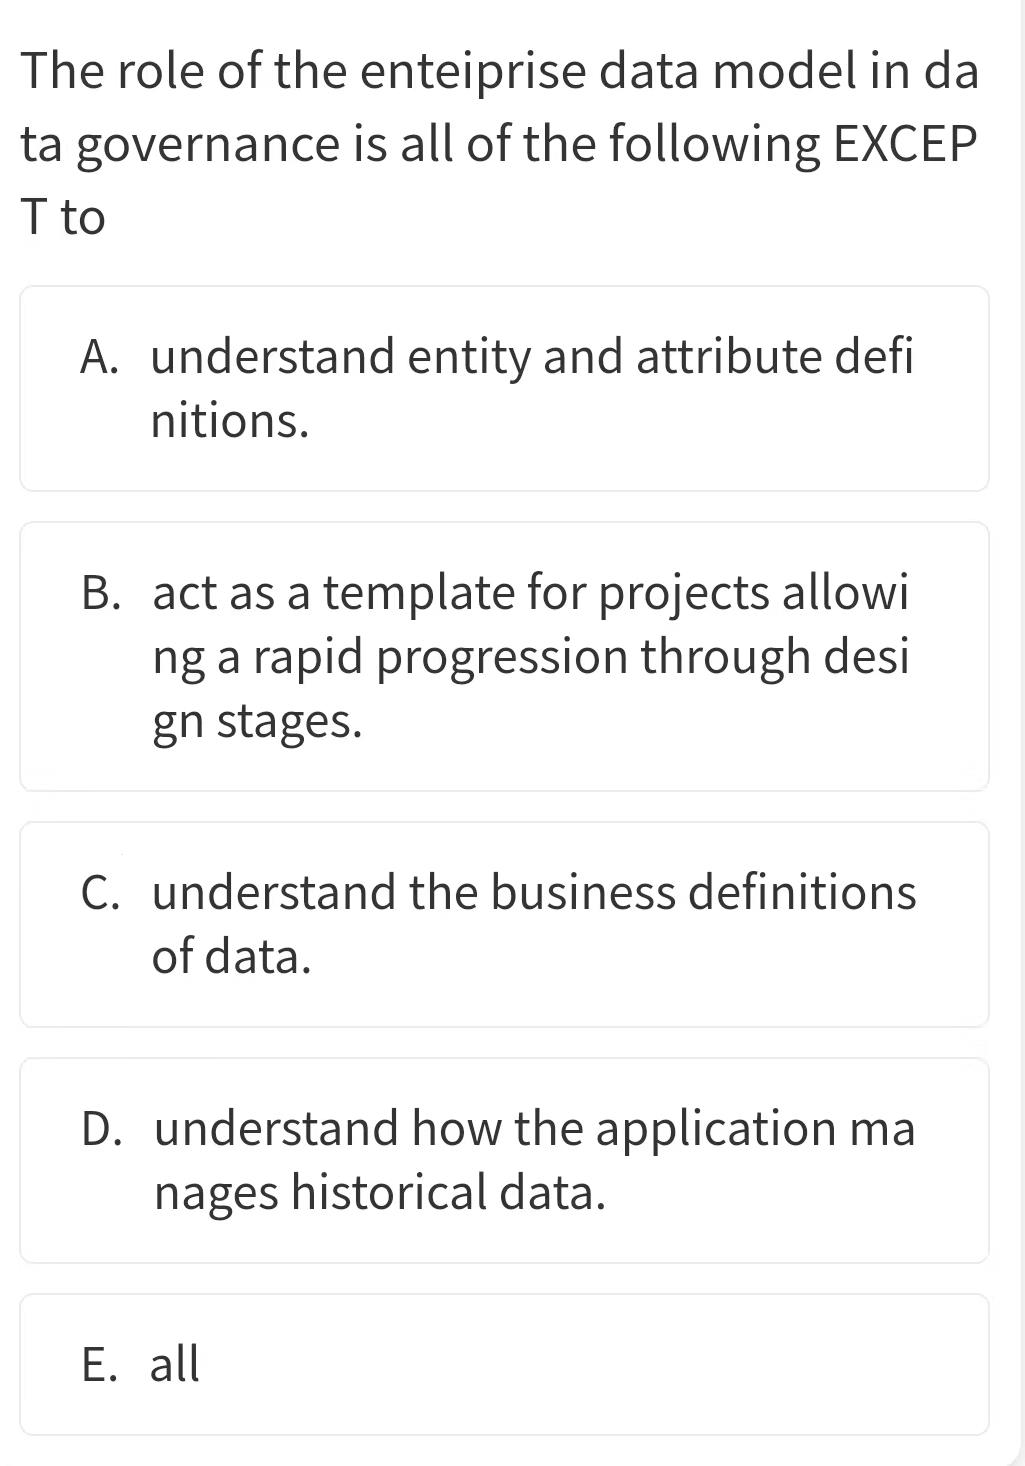Tap the word 'all' in option E
Image resolution: width=1025 pixels, height=1466 pixels.
pyautogui.click(x=175, y=1363)
